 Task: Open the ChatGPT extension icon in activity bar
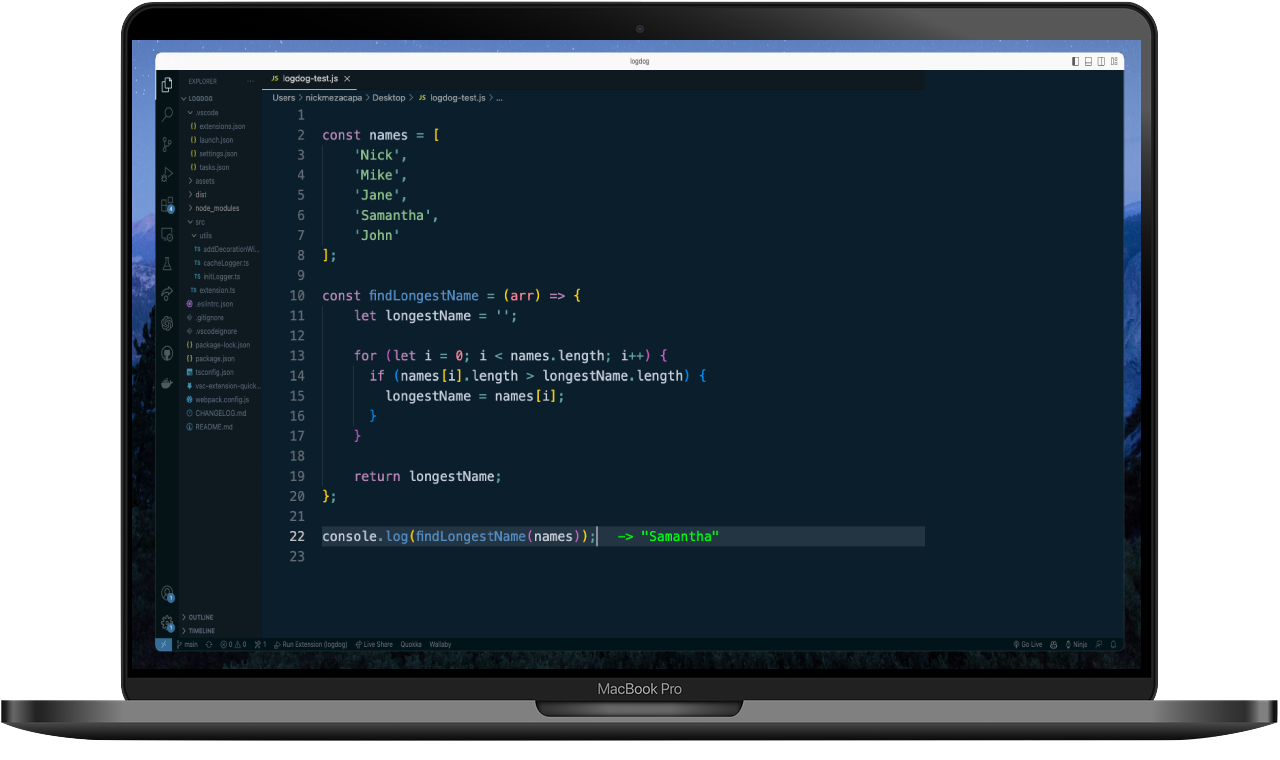[167, 323]
